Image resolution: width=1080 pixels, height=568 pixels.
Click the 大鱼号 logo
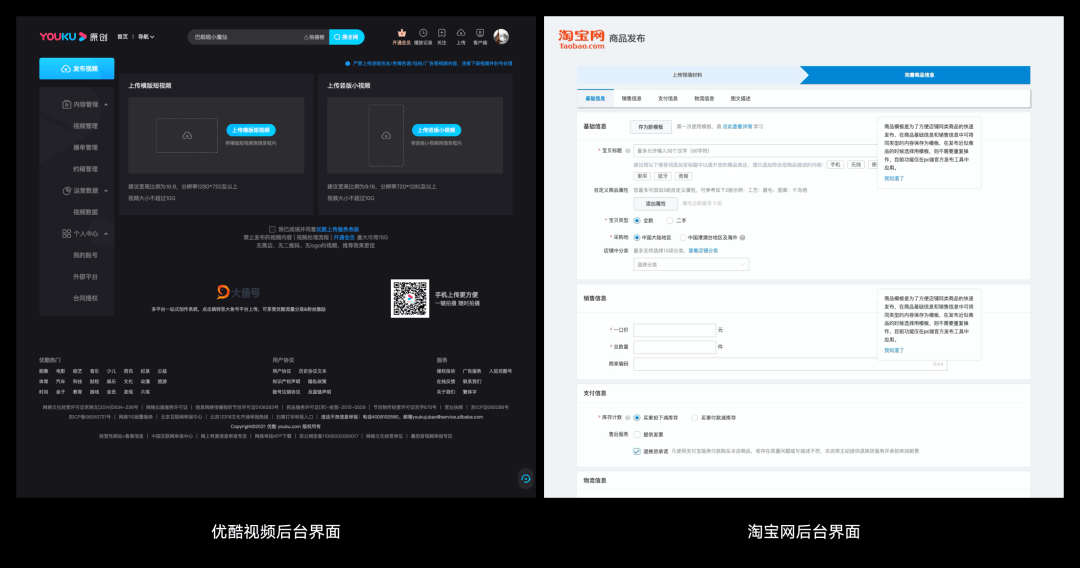pyautogui.click(x=238, y=292)
